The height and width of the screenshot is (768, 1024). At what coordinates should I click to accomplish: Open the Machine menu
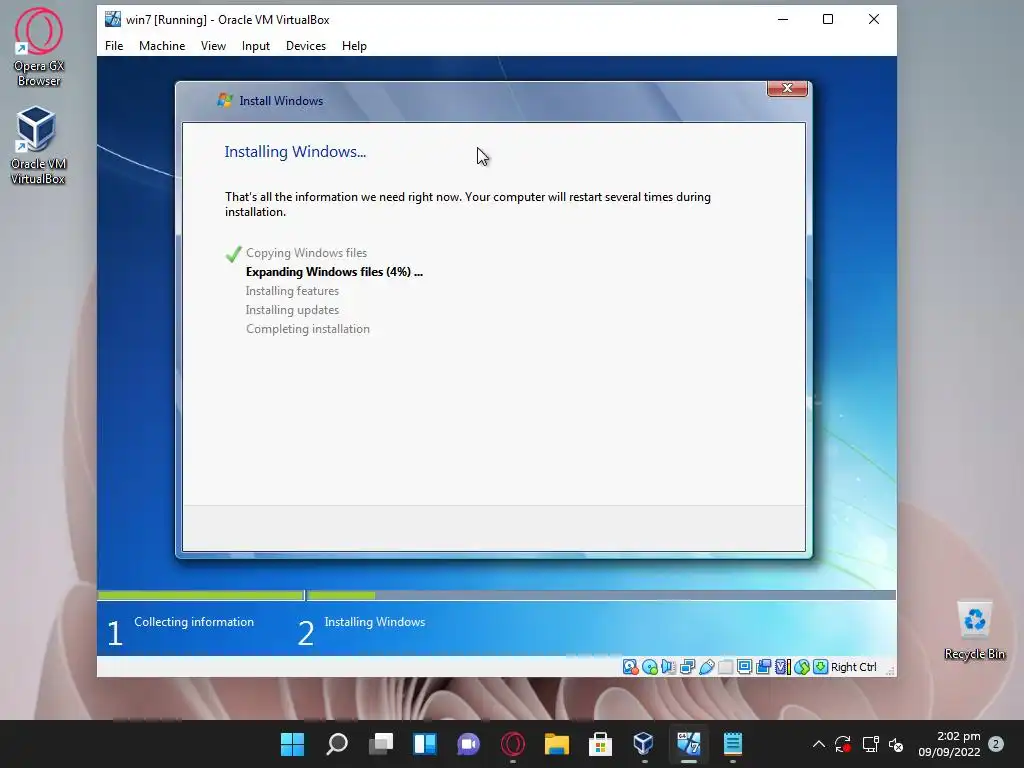(x=162, y=46)
